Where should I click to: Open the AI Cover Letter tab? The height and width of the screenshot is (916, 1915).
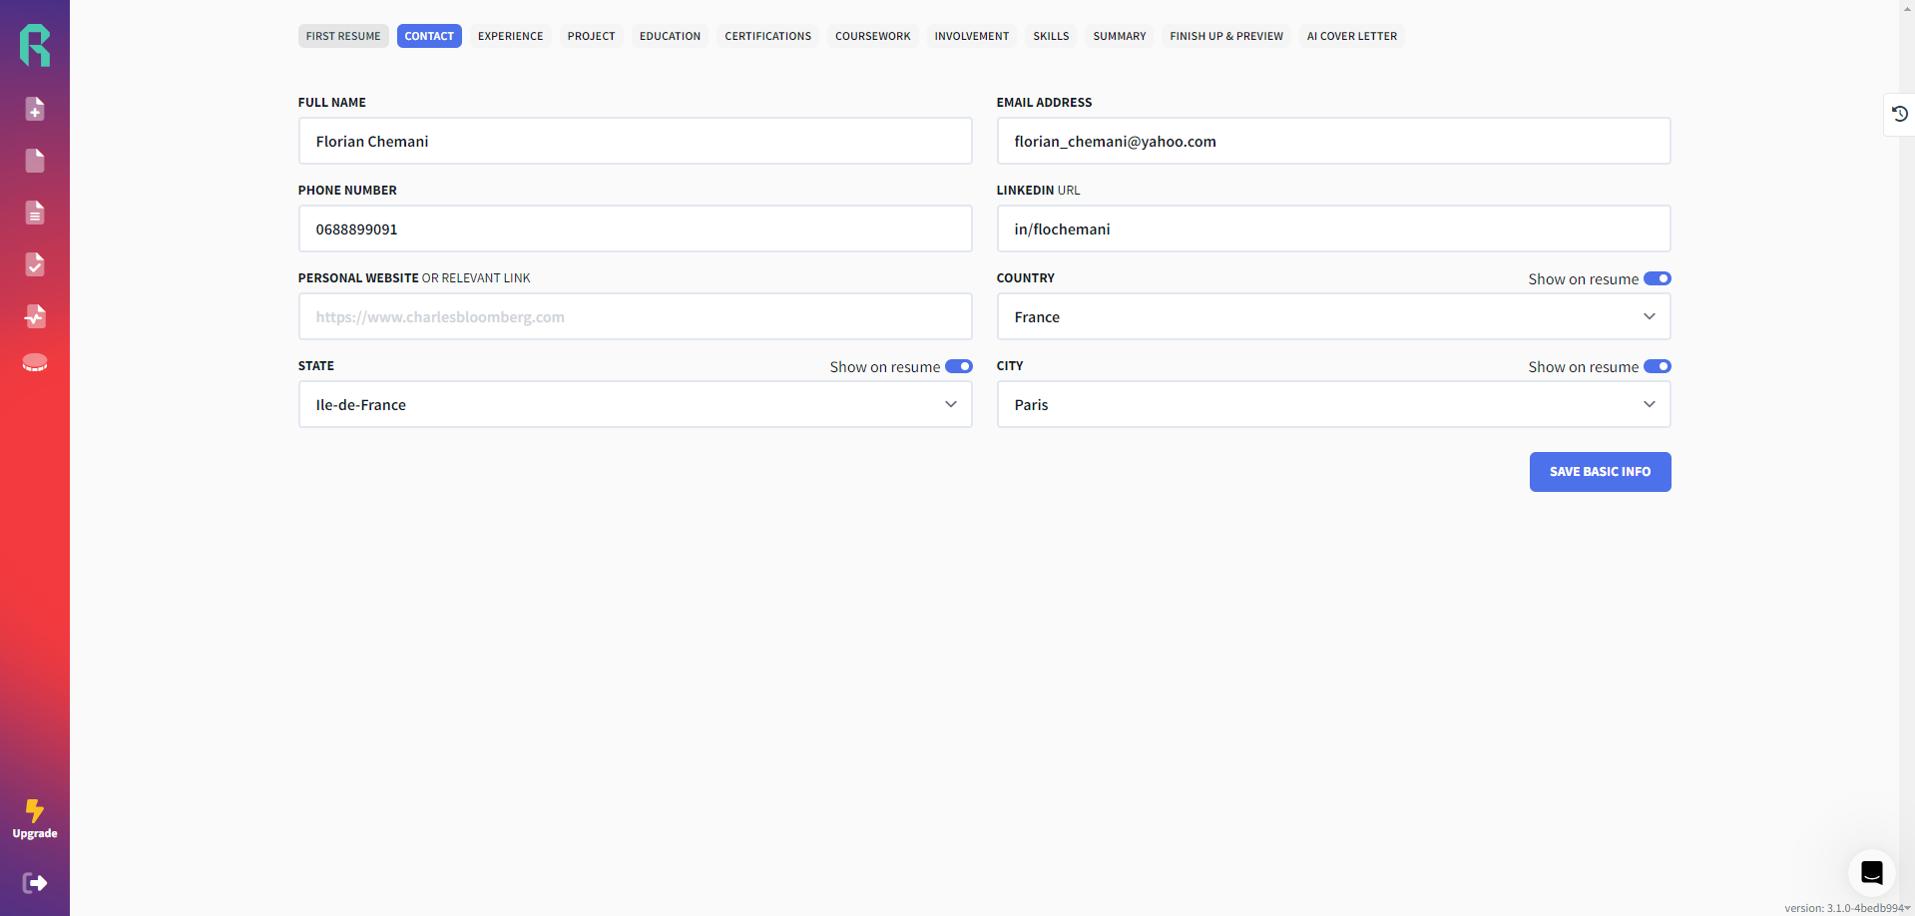pos(1352,36)
